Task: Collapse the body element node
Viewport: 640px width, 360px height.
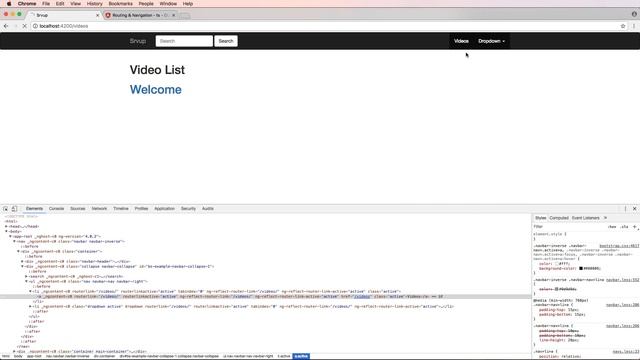Action: (x=6, y=231)
